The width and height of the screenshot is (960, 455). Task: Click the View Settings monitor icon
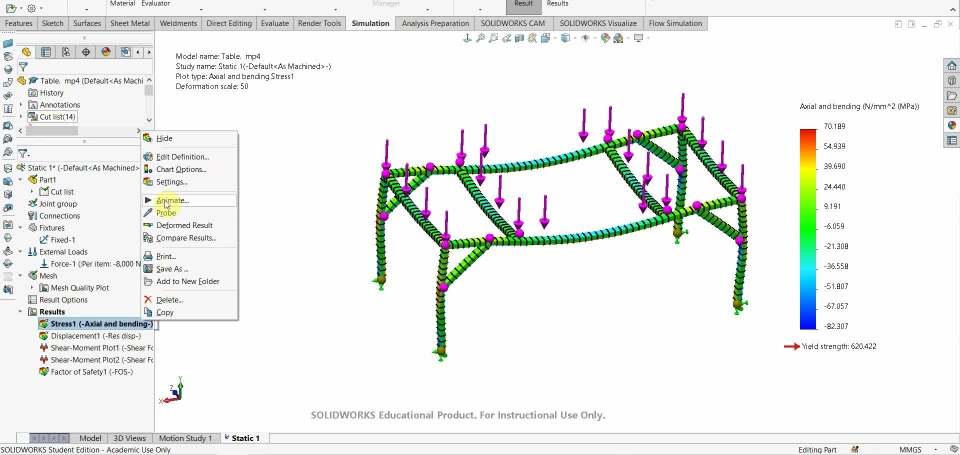coord(639,38)
